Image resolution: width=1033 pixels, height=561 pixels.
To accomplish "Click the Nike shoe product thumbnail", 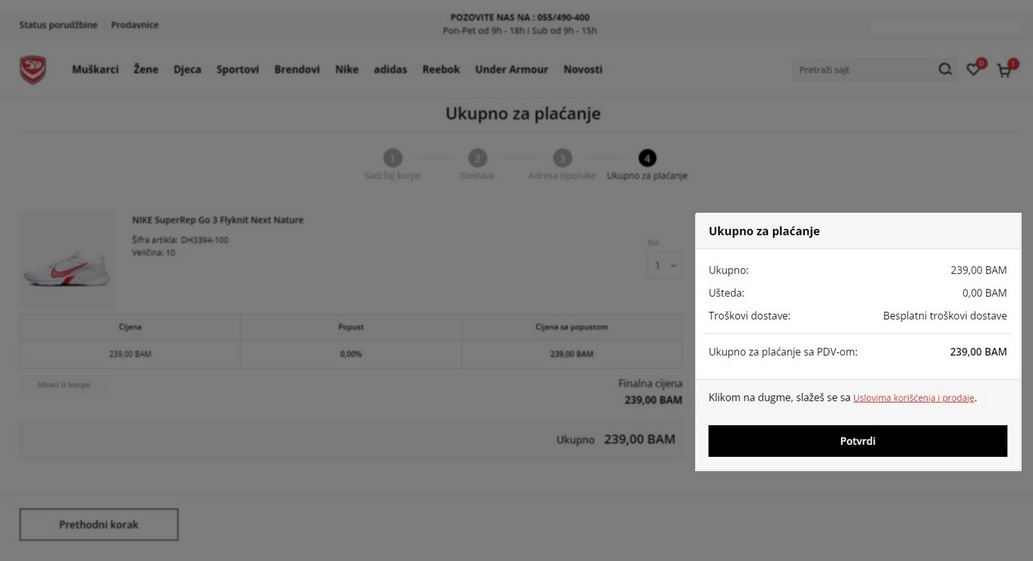I will coord(67,260).
